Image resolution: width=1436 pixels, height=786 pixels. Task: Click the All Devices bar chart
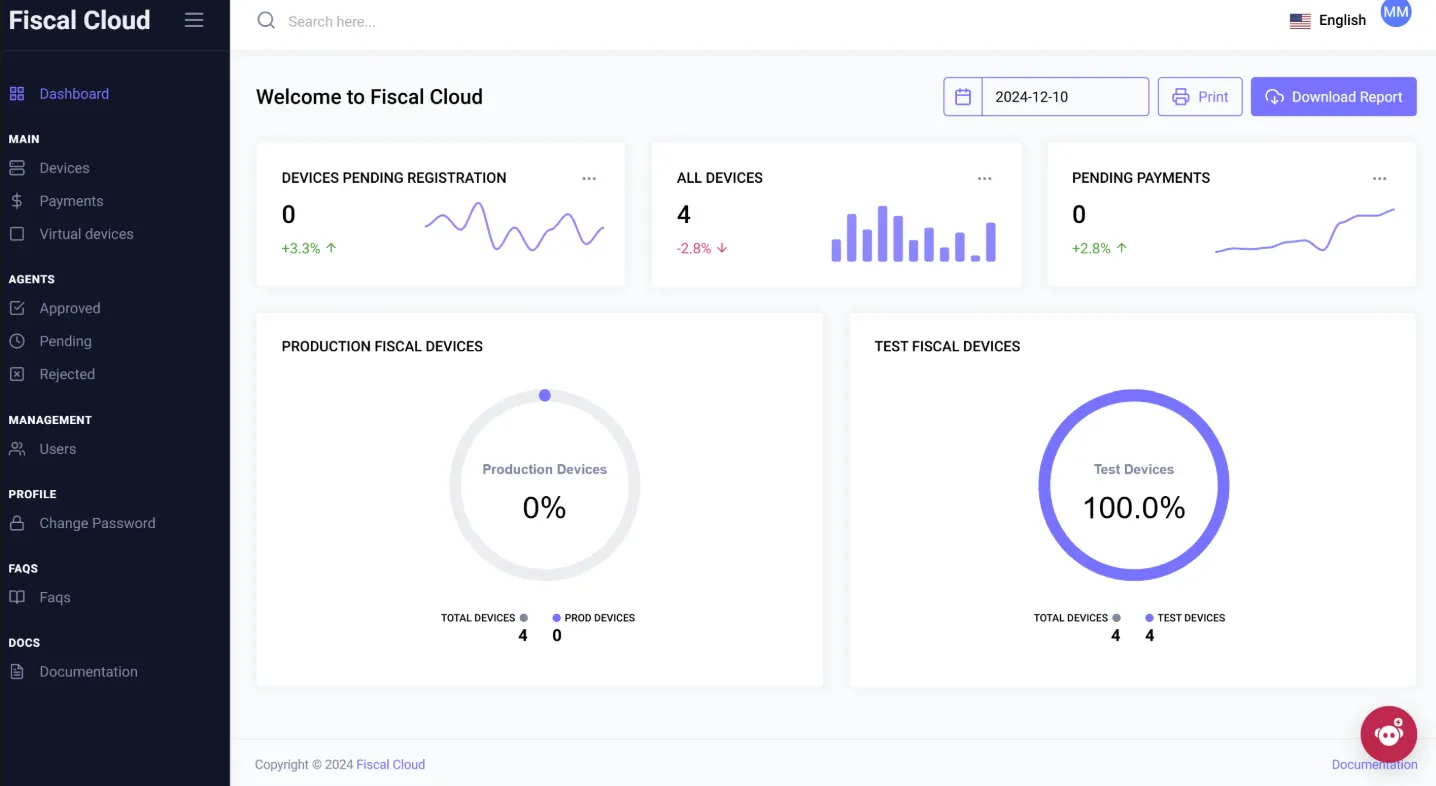pos(914,234)
